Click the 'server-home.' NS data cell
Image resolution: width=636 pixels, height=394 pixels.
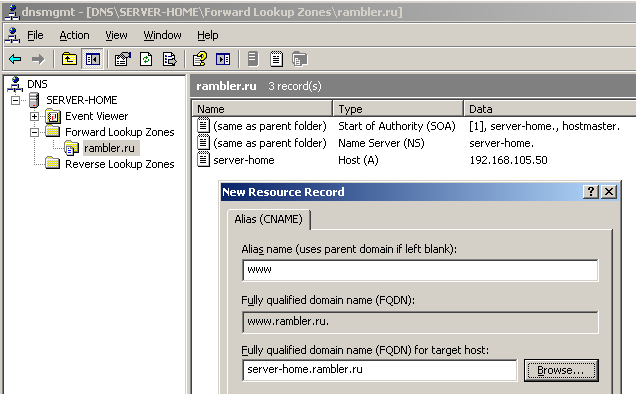(501, 143)
